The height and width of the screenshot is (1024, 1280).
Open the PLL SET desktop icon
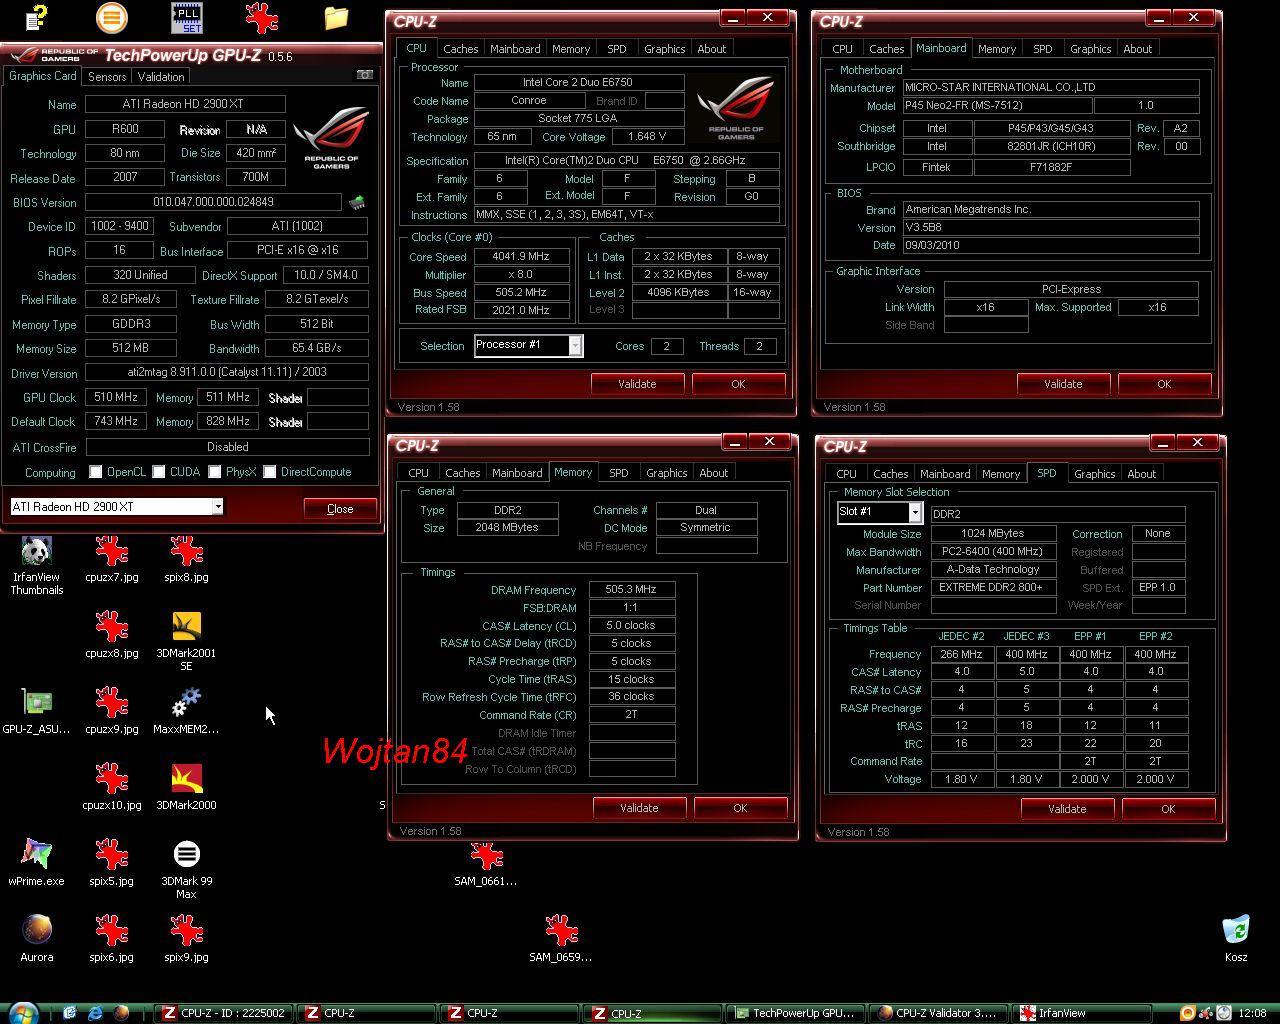[x=186, y=17]
